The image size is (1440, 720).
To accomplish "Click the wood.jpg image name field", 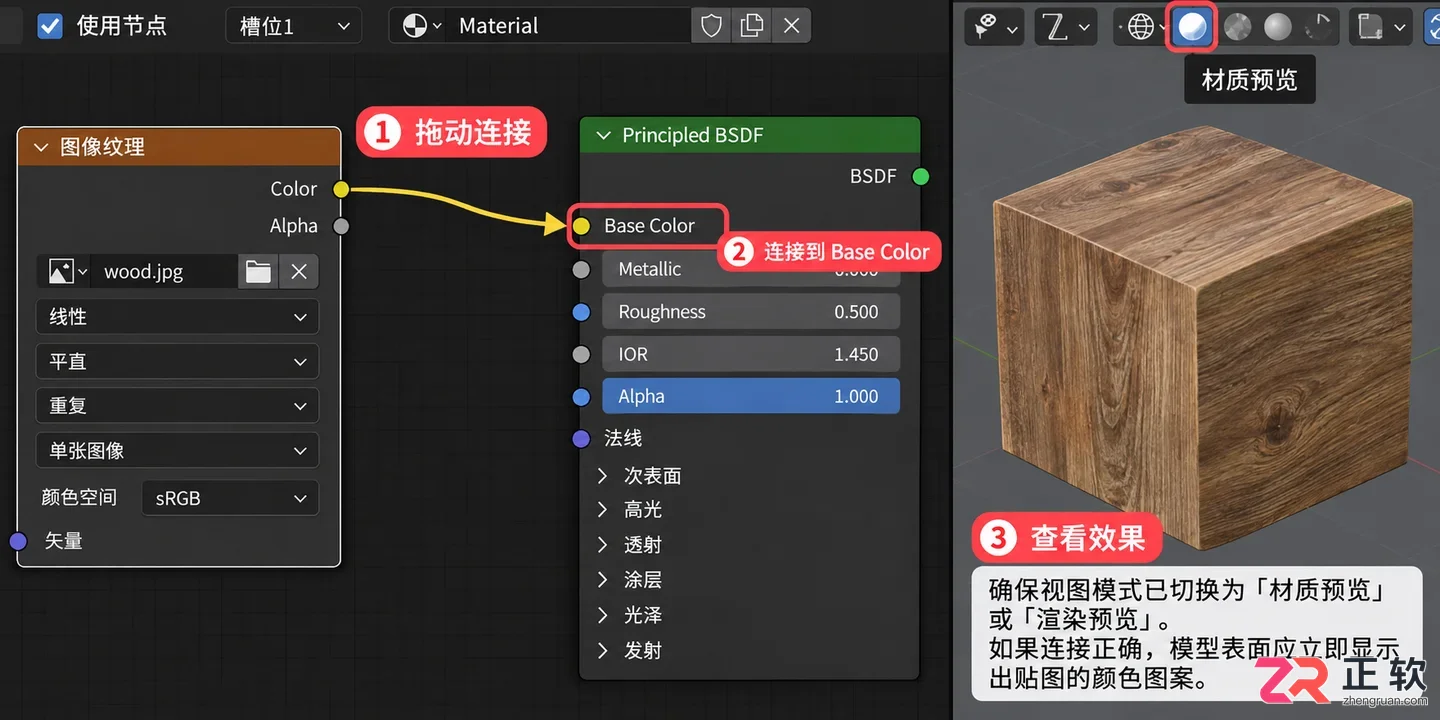I will 166,271.
